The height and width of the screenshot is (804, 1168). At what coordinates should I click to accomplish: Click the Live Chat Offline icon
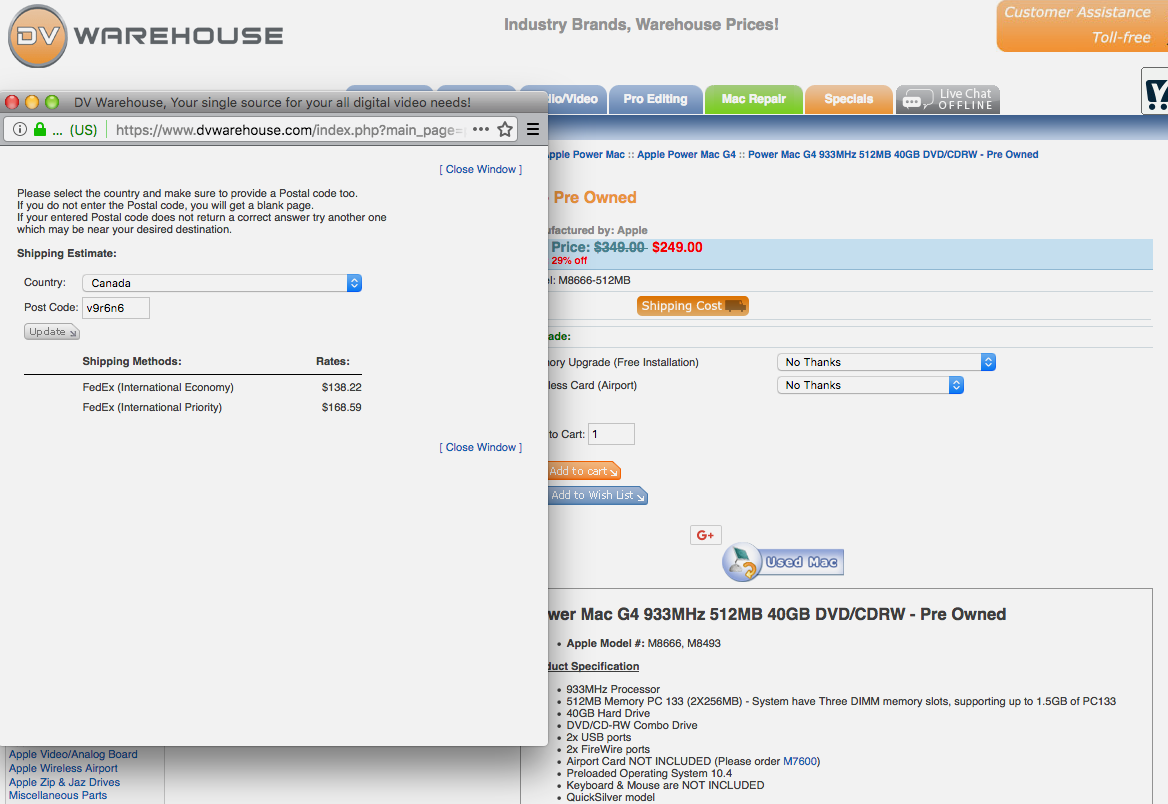point(948,99)
